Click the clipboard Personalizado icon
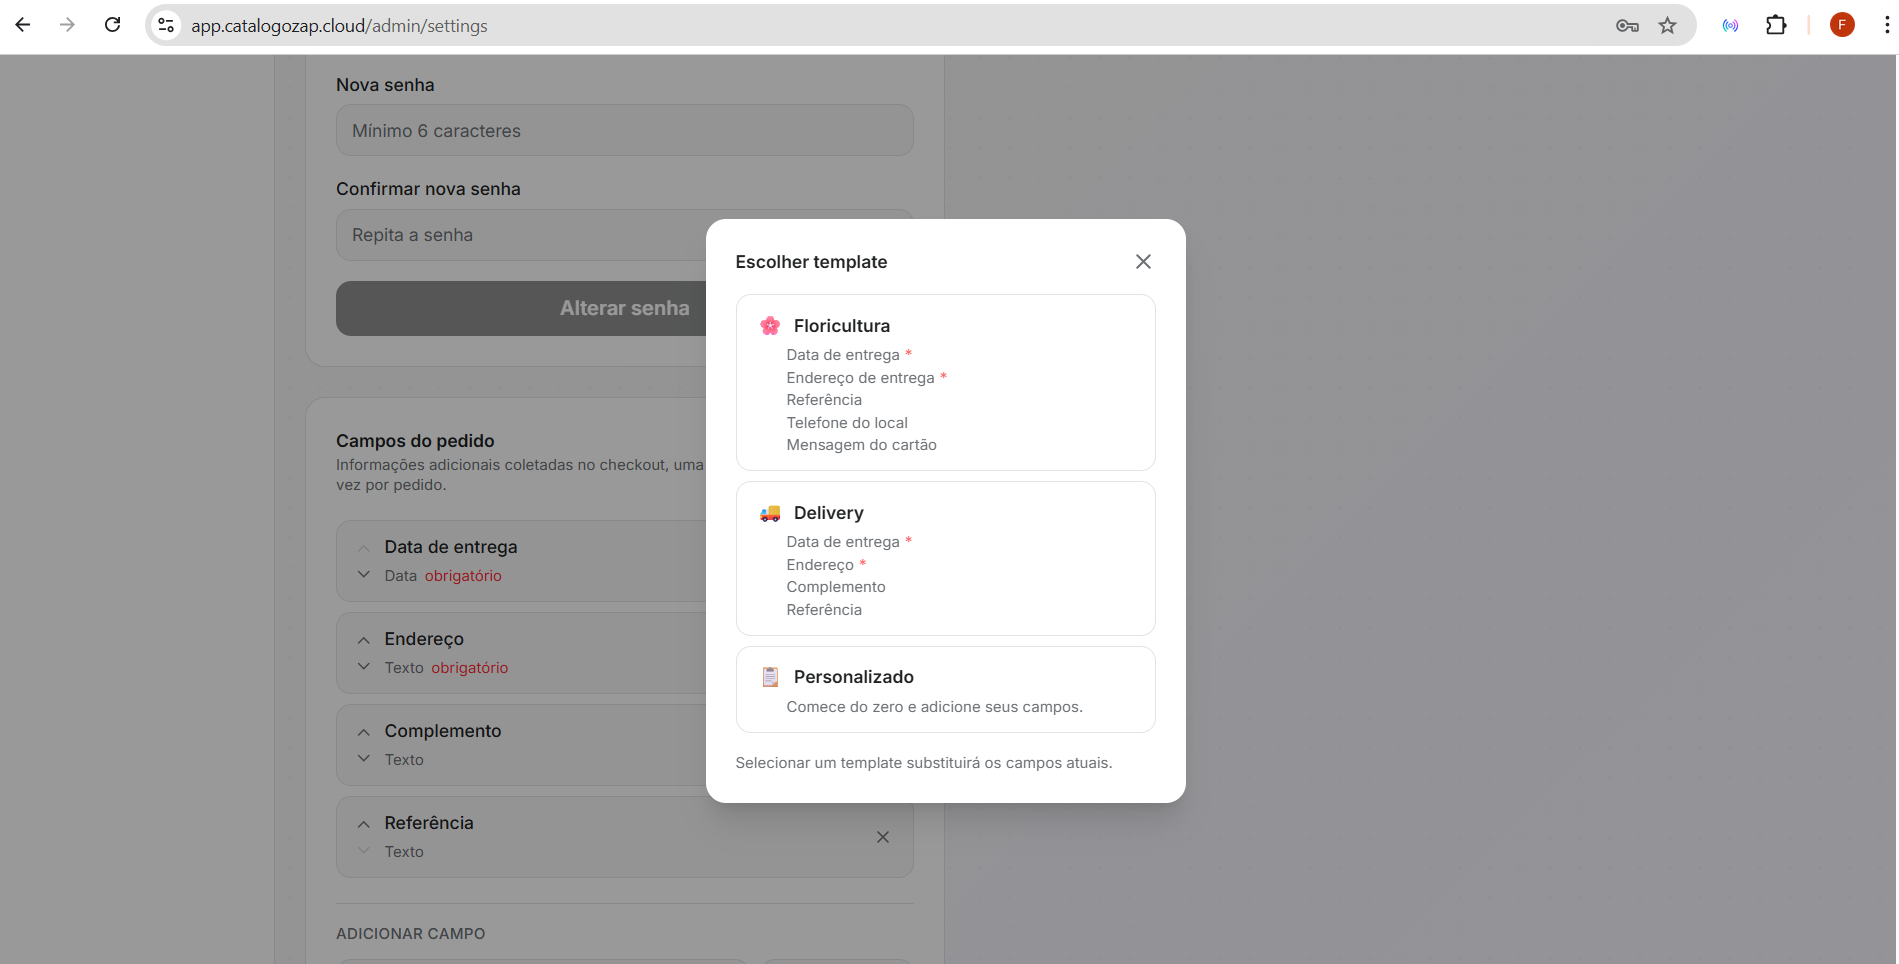Screen dimensions: 1899x964 (x=770, y=677)
